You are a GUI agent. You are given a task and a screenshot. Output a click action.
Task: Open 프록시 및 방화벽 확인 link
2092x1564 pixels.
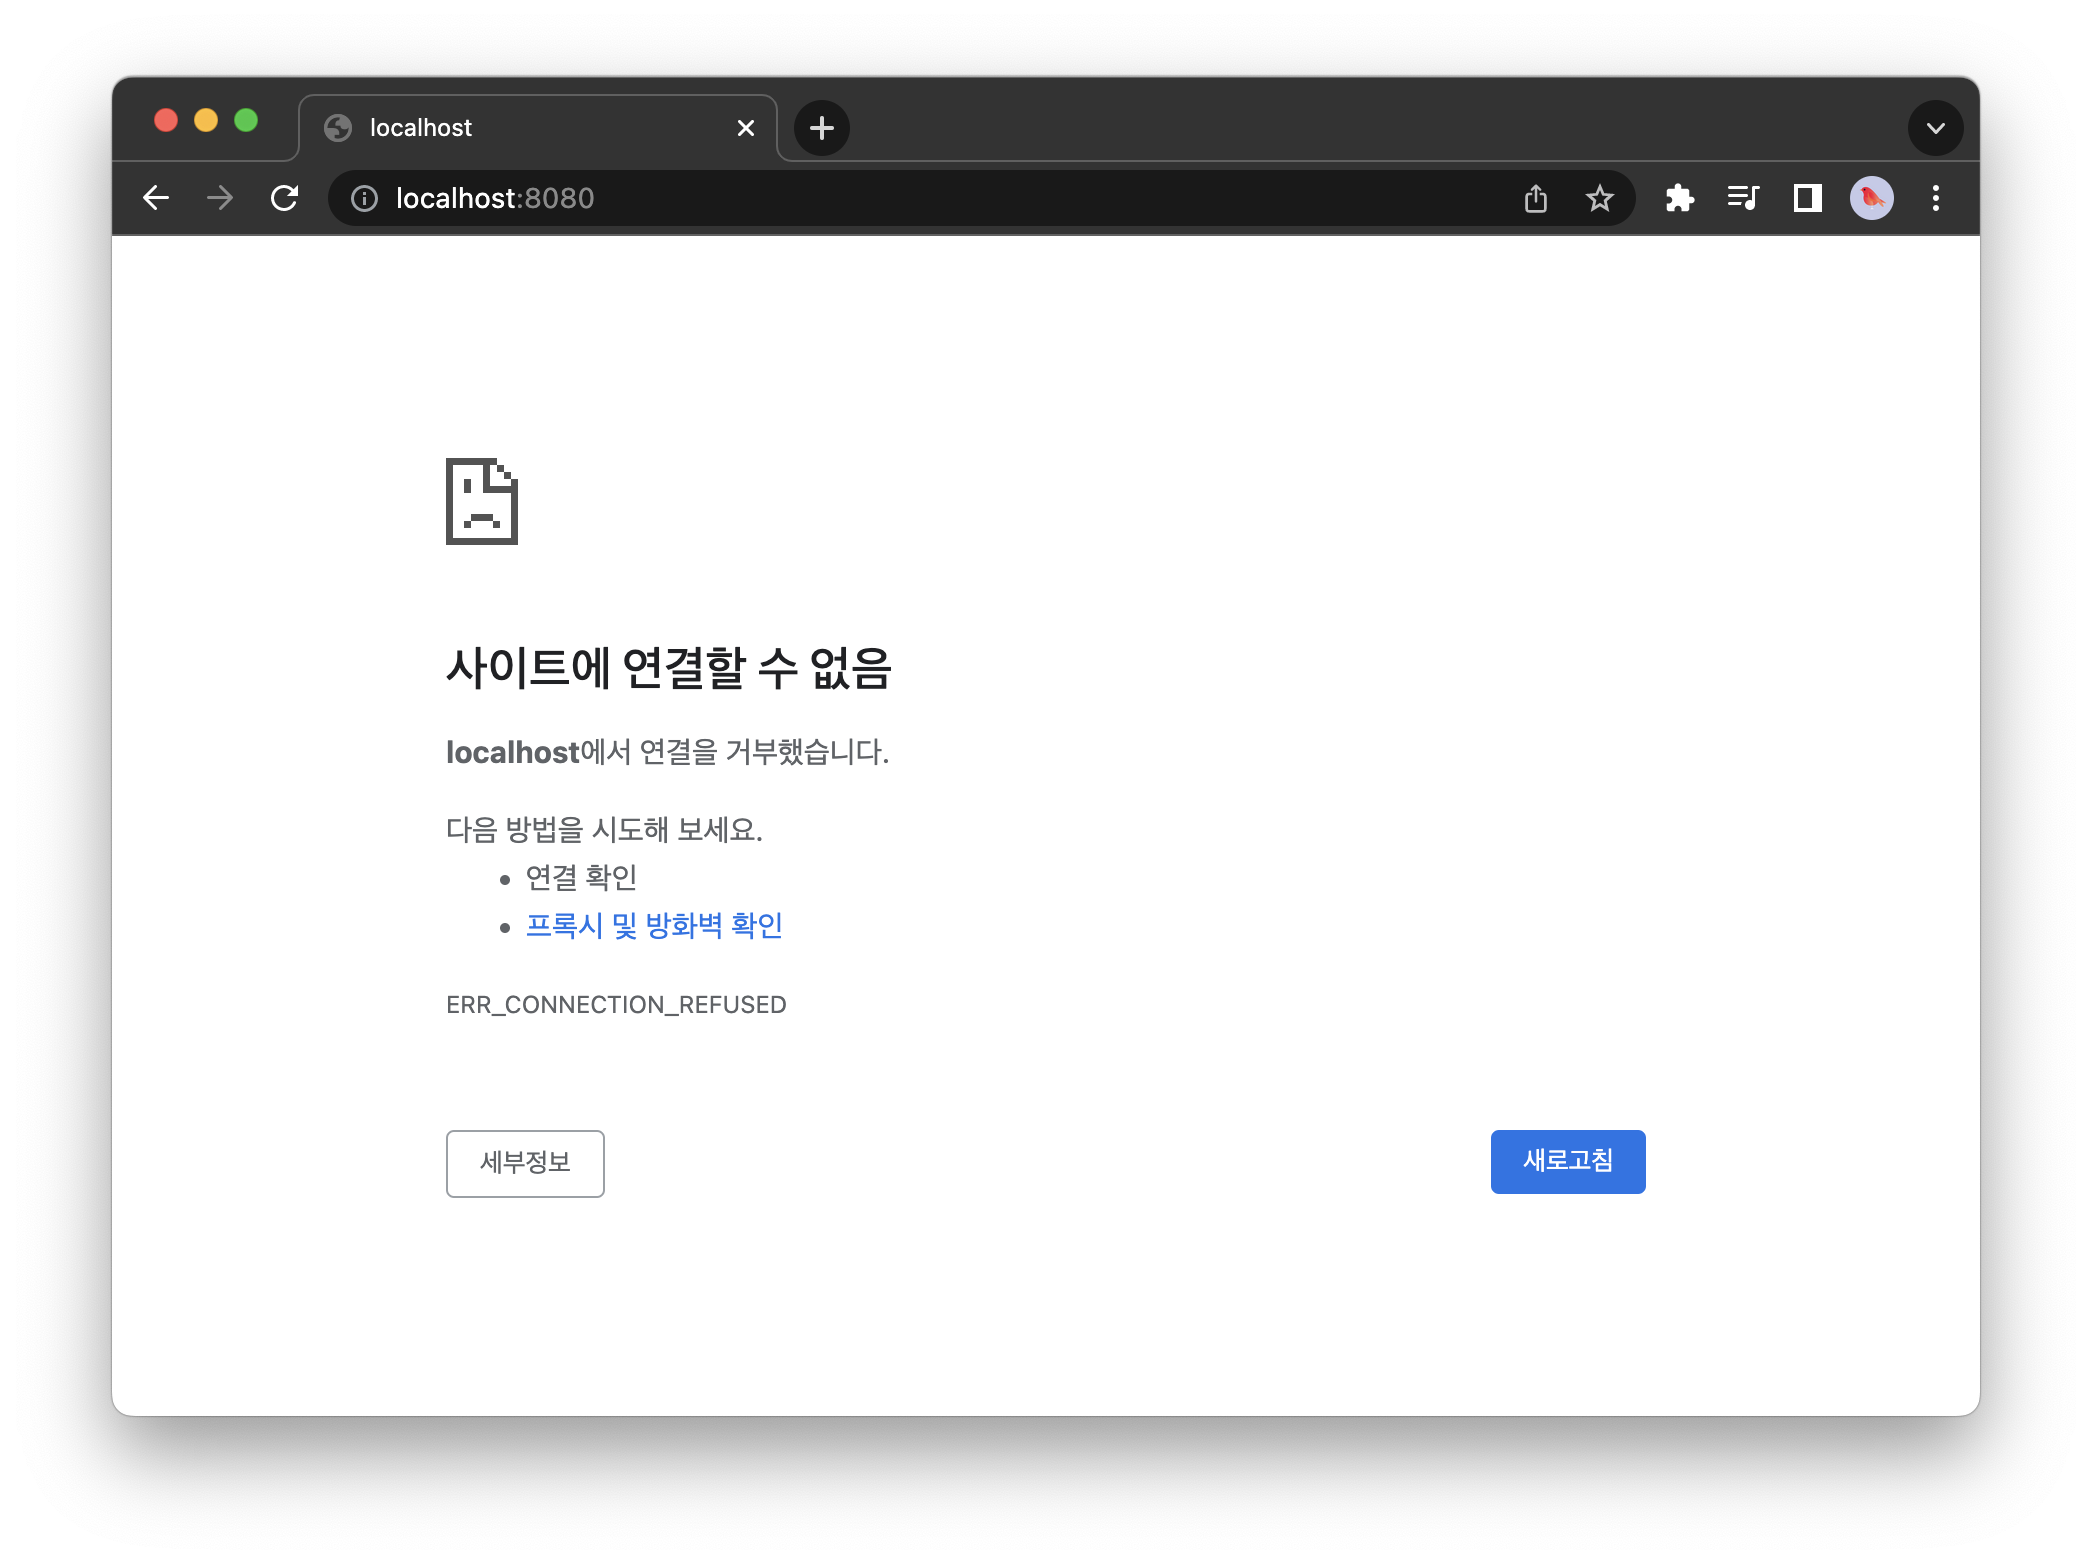[x=654, y=926]
